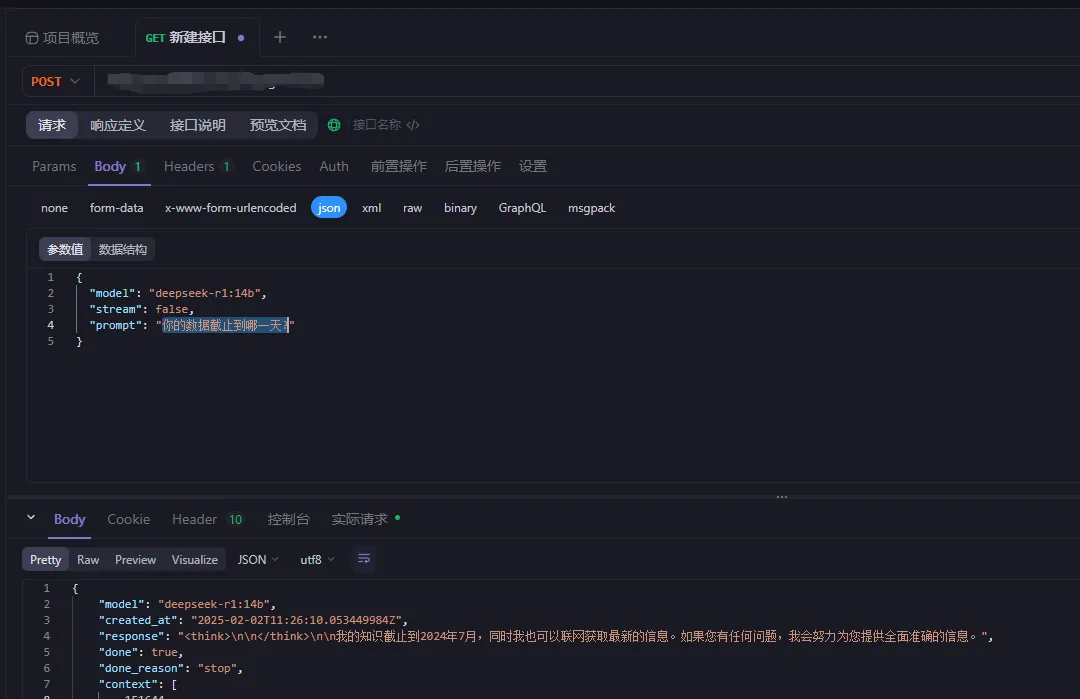
Task: Open the utf8 encoding dropdown
Action: (x=316, y=560)
